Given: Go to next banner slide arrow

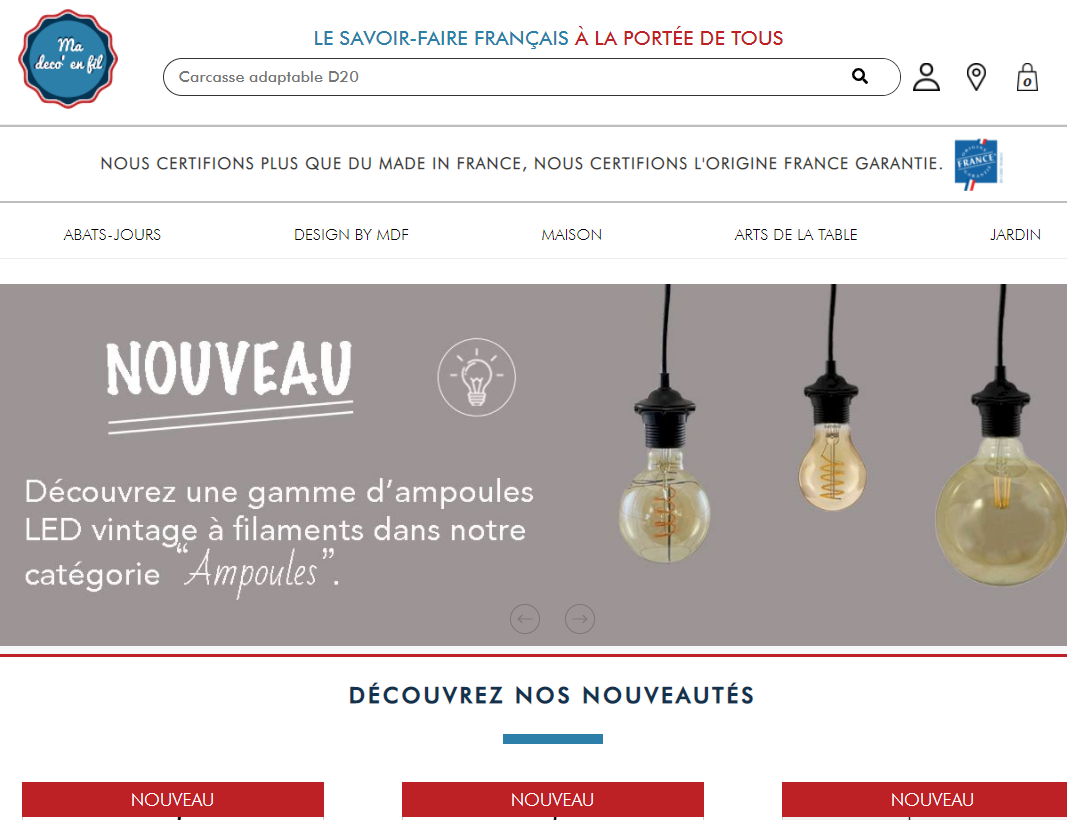Looking at the screenshot, I should pyautogui.click(x=580, y=619).
